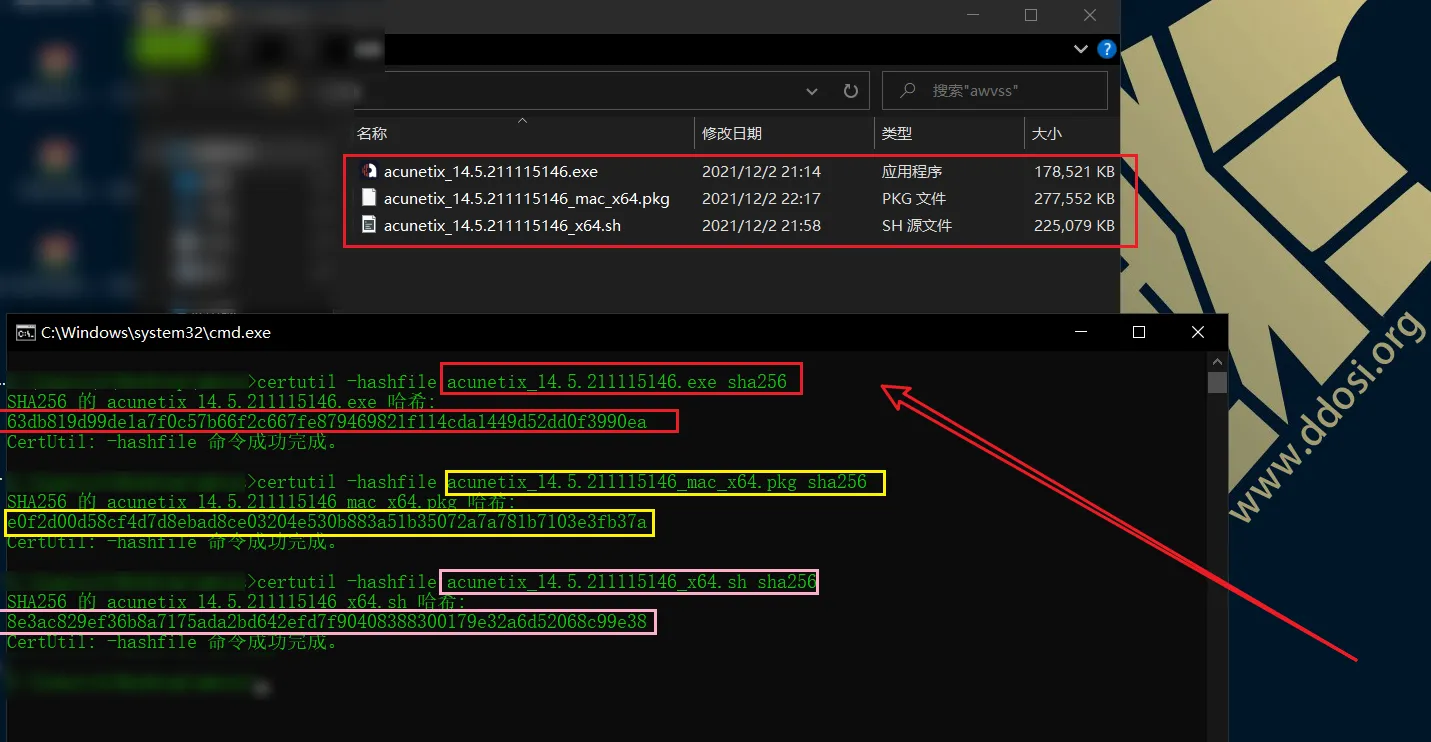This screenshot has width=1431, height=742.
Task: Minimize the Explorer window
Action: [972, 15]
